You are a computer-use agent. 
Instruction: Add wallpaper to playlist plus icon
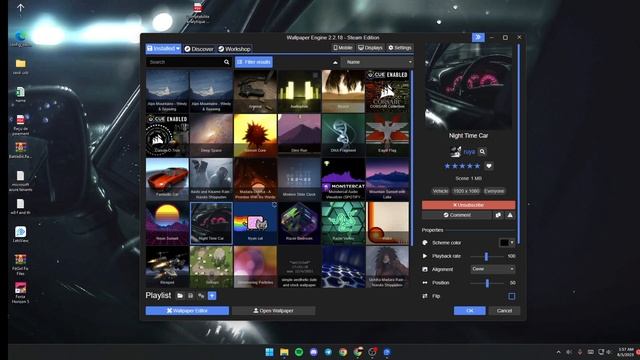(x=212, y=296)
